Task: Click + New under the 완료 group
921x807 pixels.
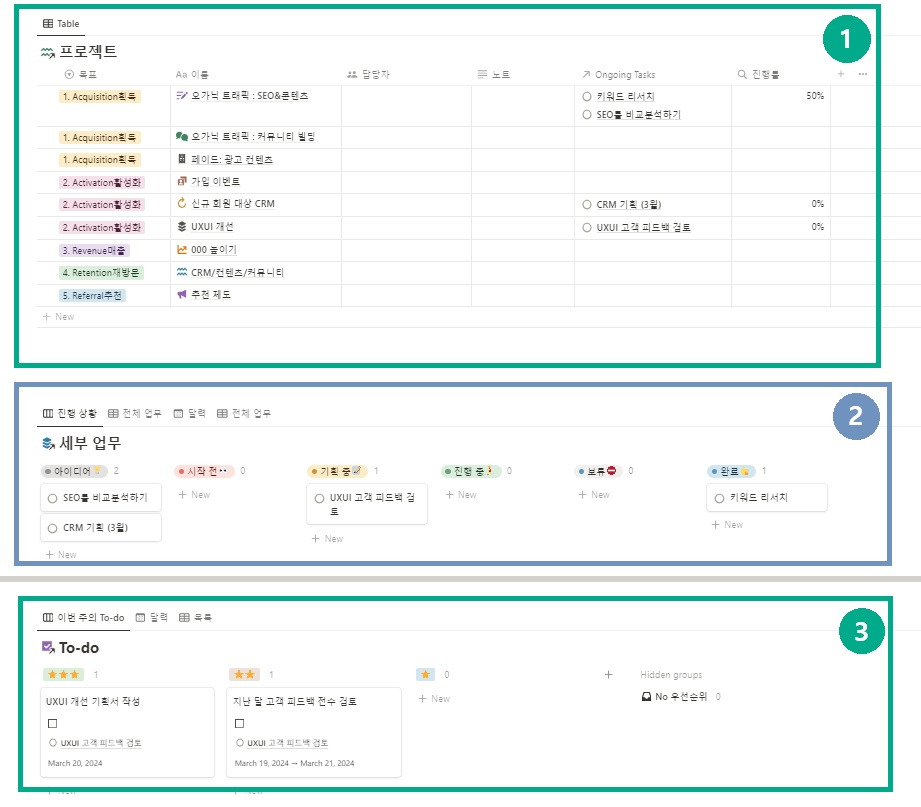Action: point(727,524)
